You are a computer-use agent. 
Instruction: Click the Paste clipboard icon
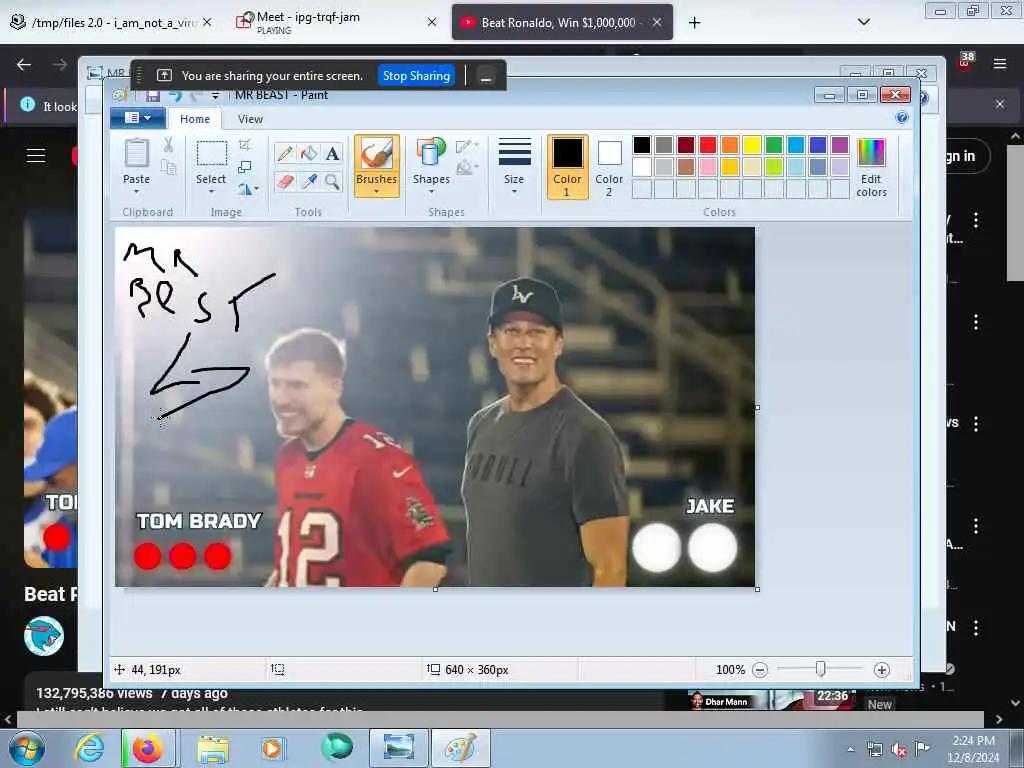136,154
